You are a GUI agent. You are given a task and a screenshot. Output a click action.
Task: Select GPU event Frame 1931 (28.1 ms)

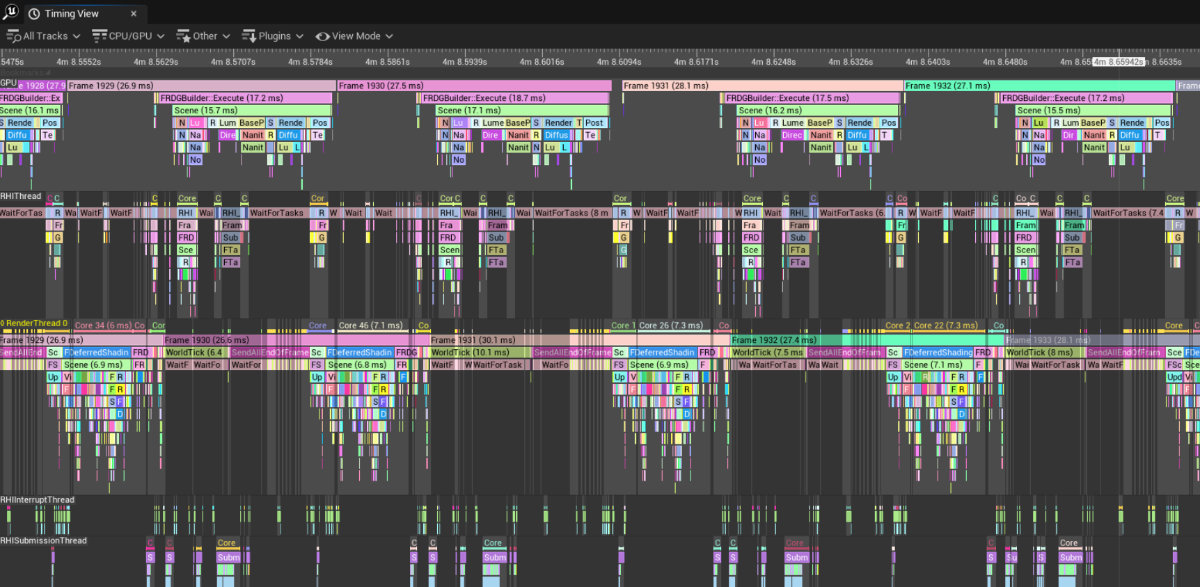click(x=762, y=86)
